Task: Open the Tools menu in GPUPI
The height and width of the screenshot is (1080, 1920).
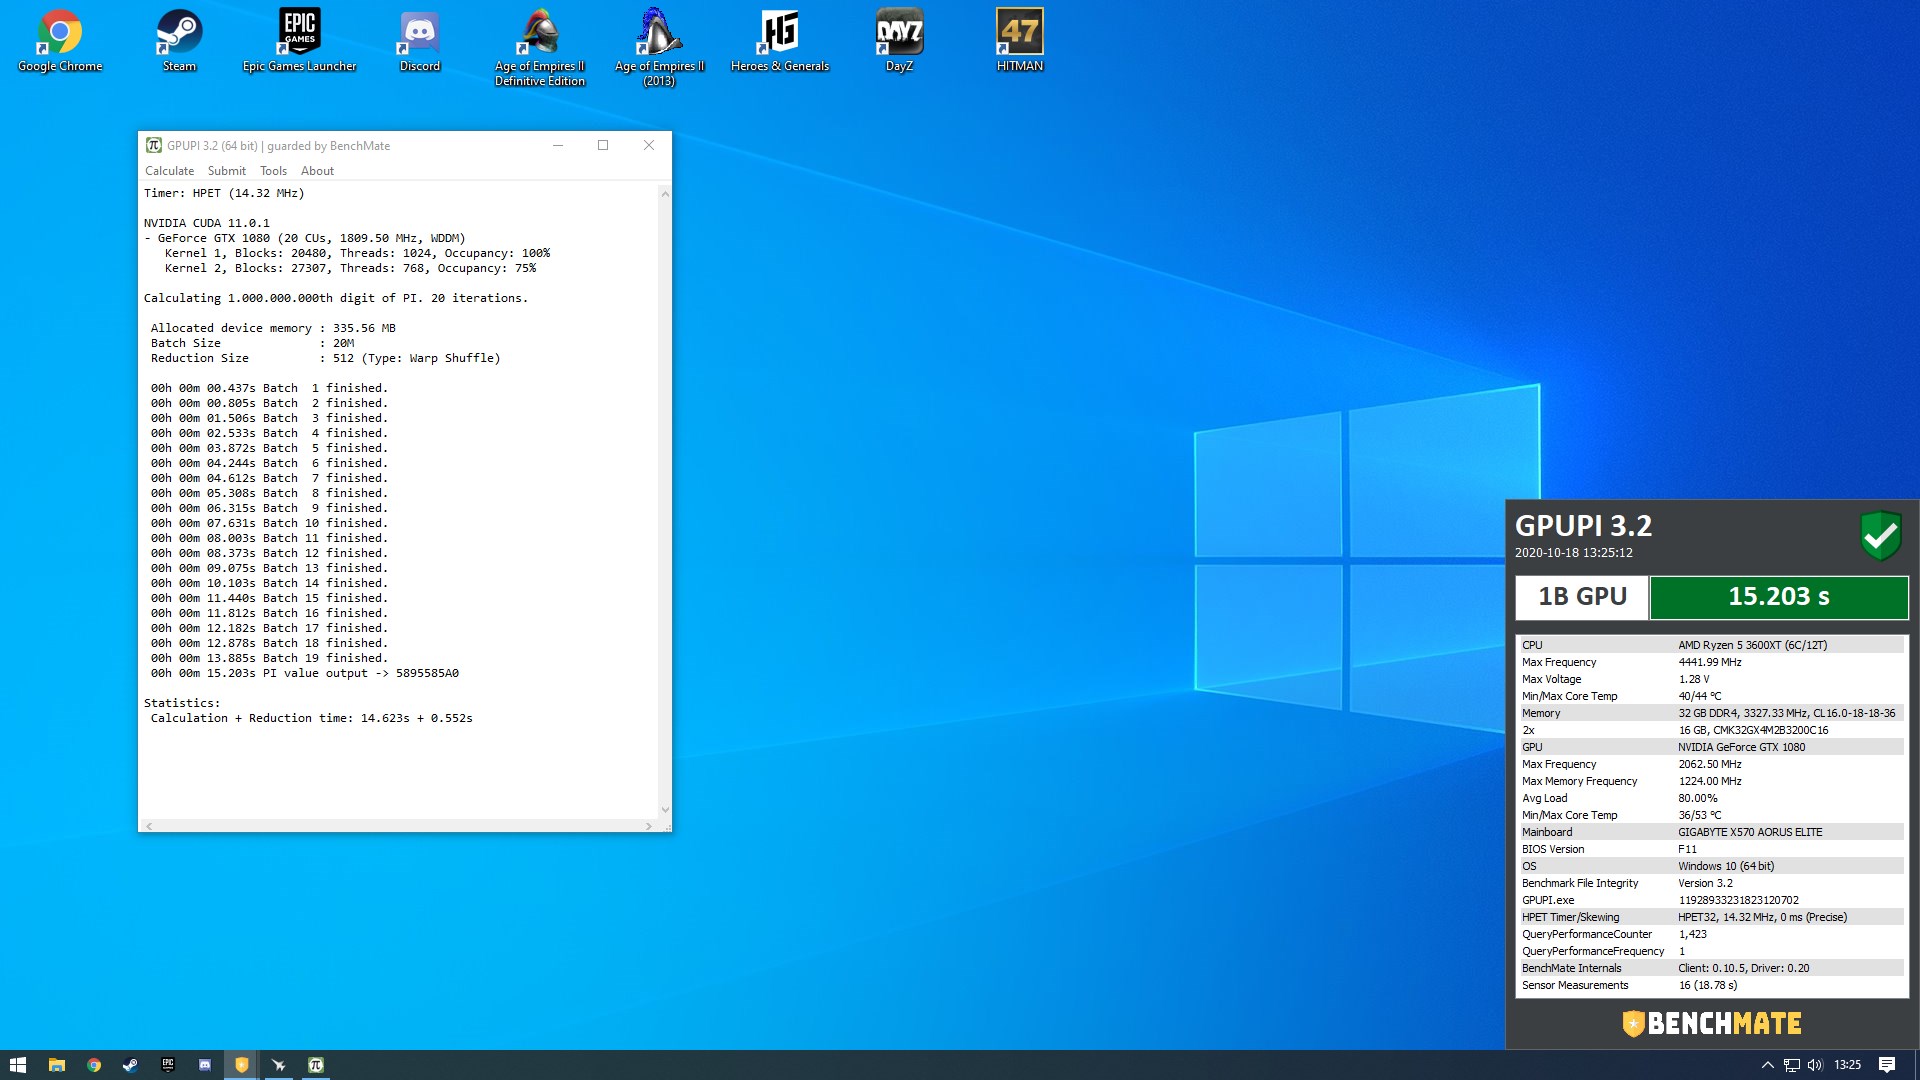Action: (x=273, y=171)
